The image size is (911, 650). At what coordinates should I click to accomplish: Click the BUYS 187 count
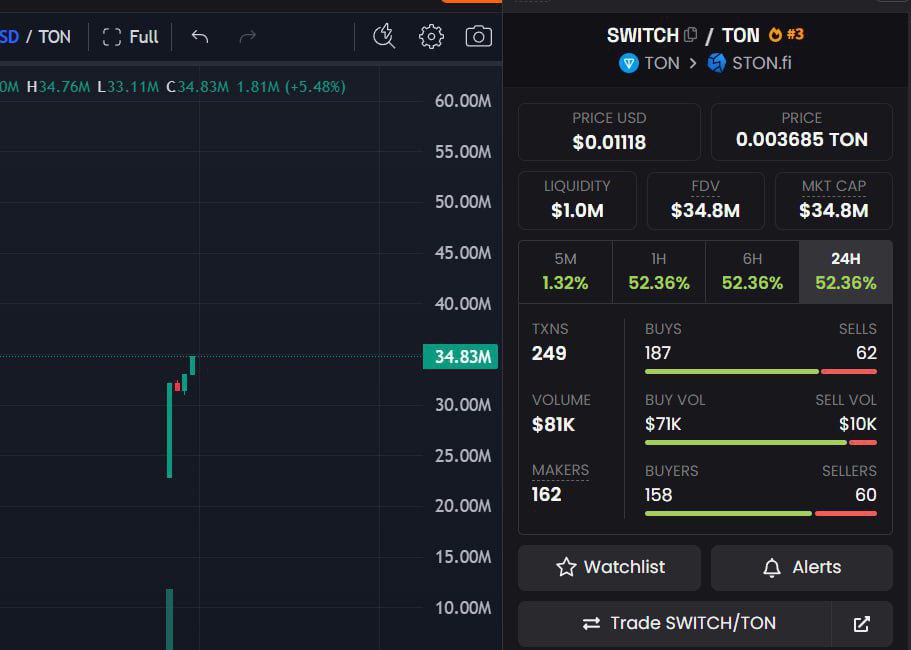pos(658,353)
